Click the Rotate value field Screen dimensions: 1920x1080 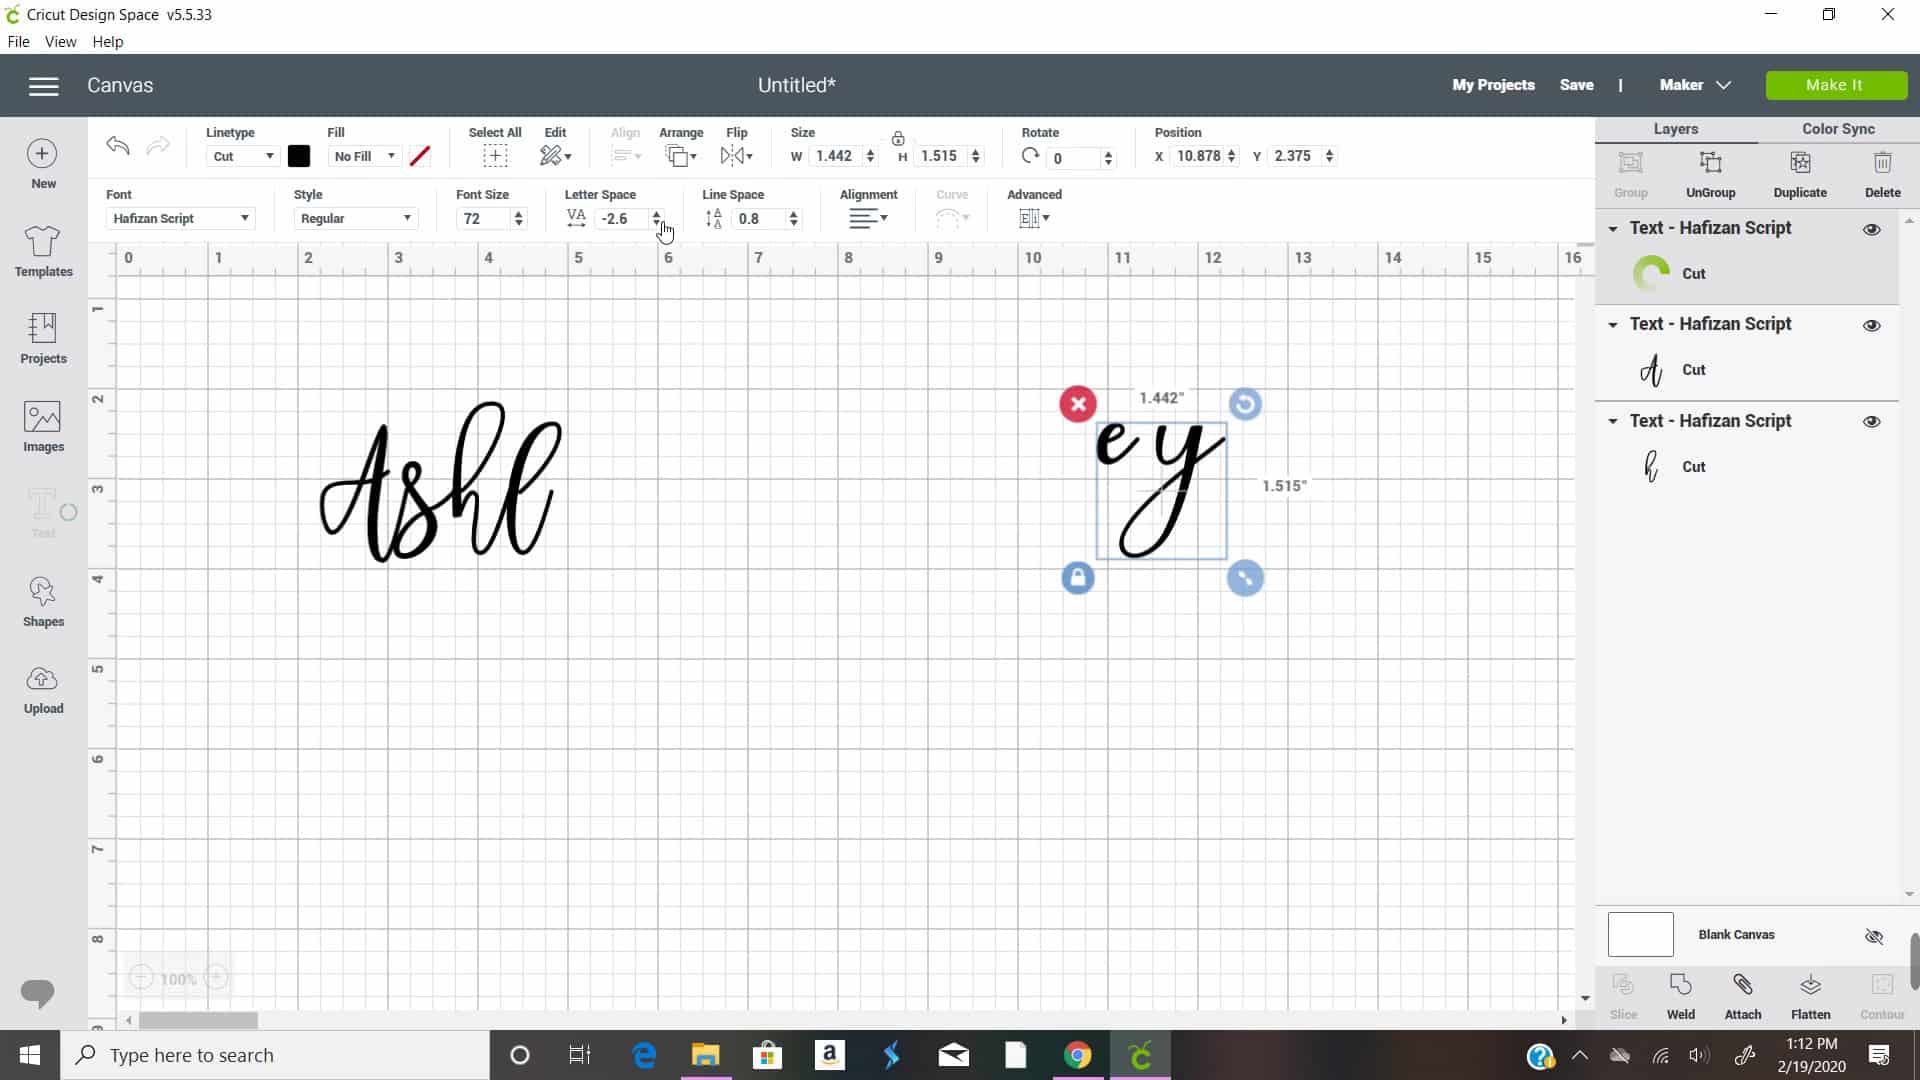1074,158
